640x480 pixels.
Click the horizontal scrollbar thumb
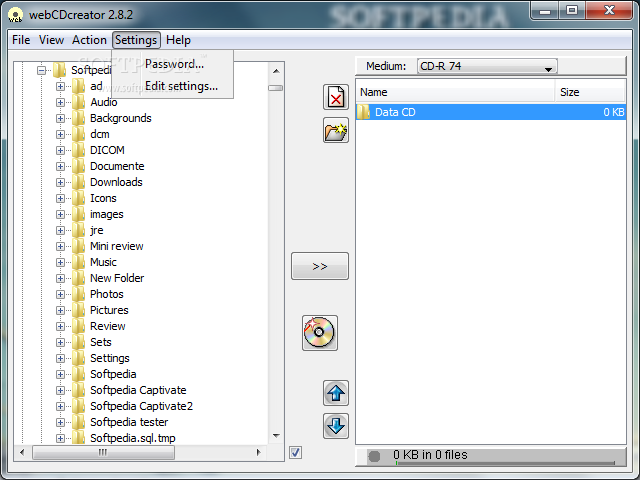pos(103,452)
